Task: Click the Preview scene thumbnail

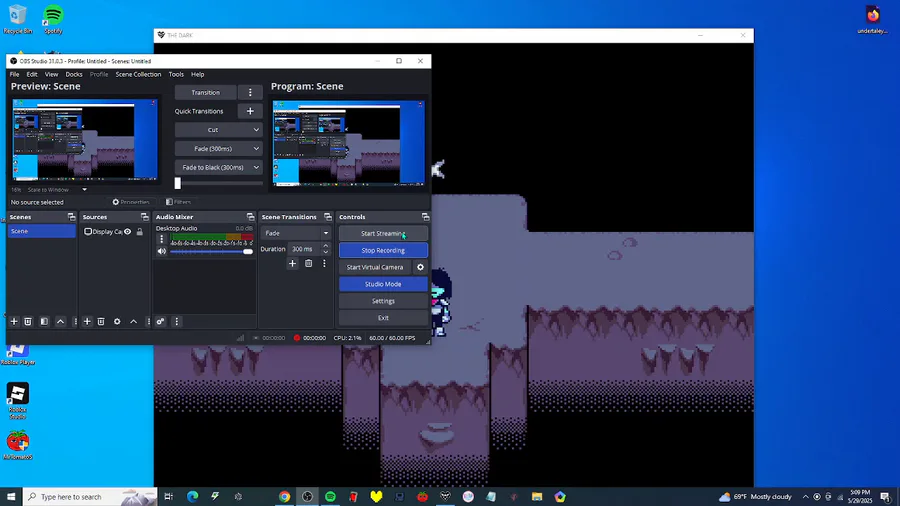Action: pos(85,139)
